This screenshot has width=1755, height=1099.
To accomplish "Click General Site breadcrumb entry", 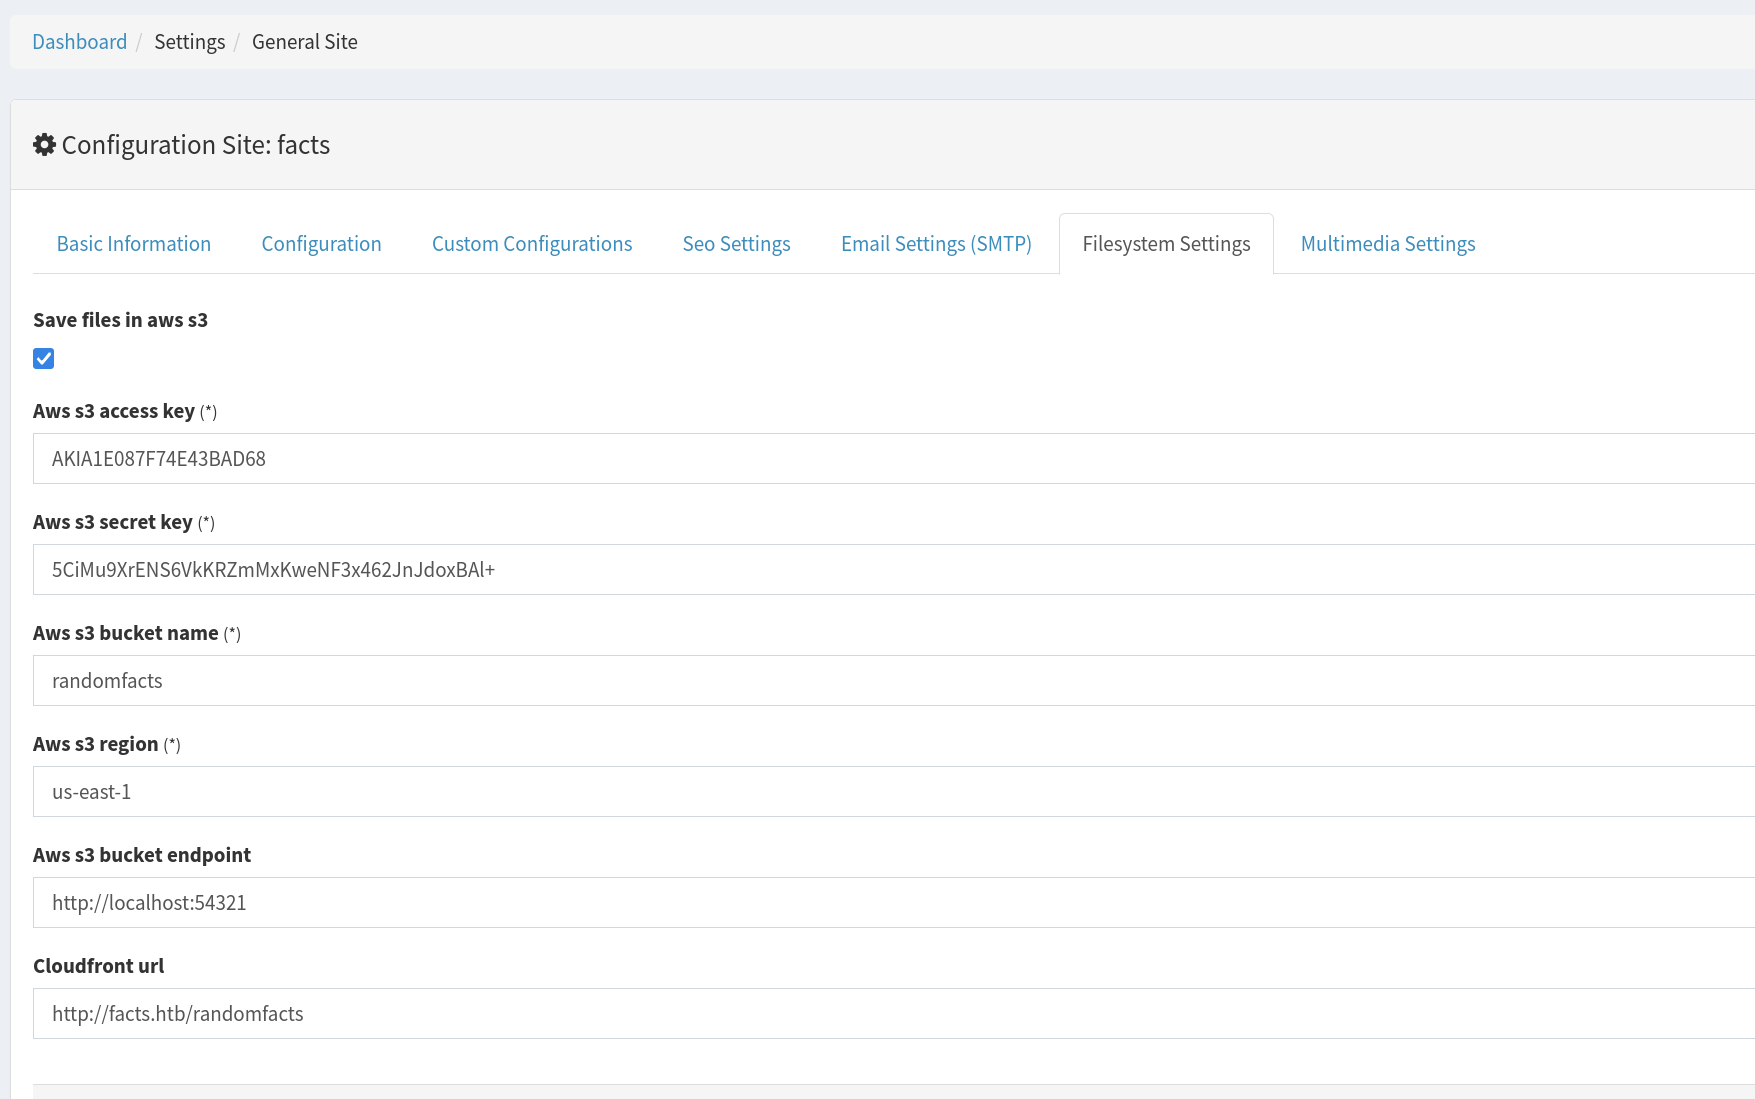I will (x=304, y=41).
